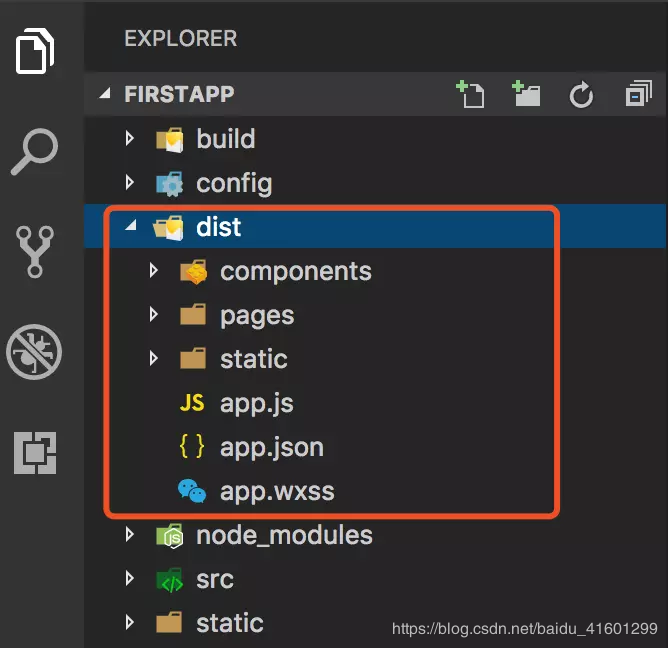Click the bottom root static folder icon
This screenshot has width=668, height=648.
[169, 622]
